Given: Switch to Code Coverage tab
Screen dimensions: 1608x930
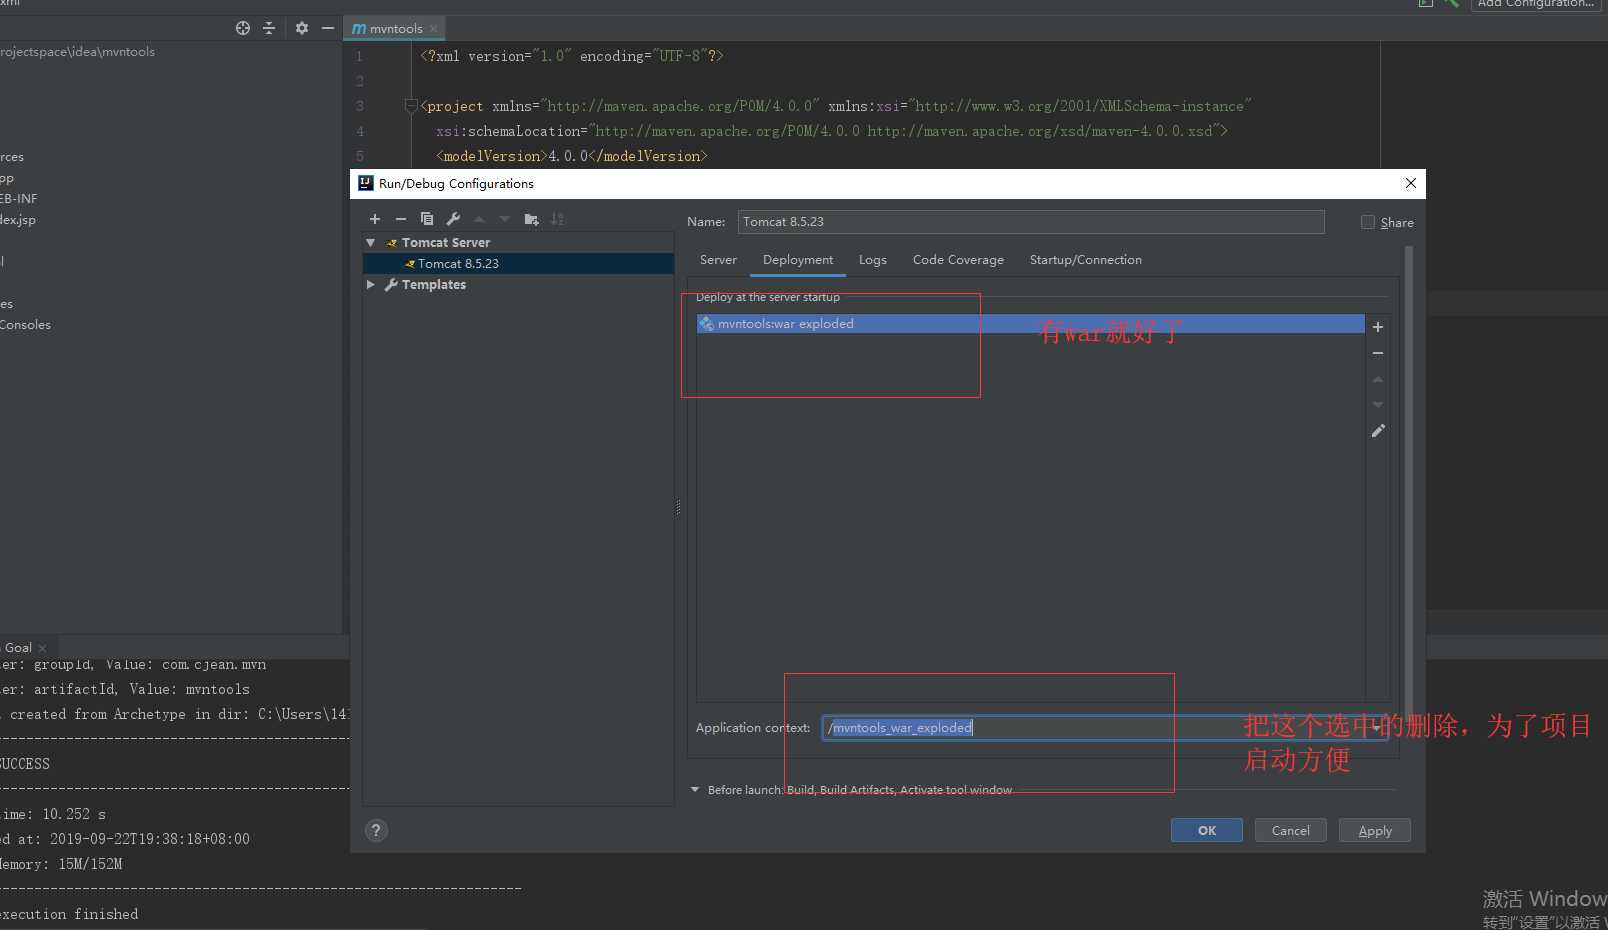Looking at the screenshot, I should (x=958, y=260).
